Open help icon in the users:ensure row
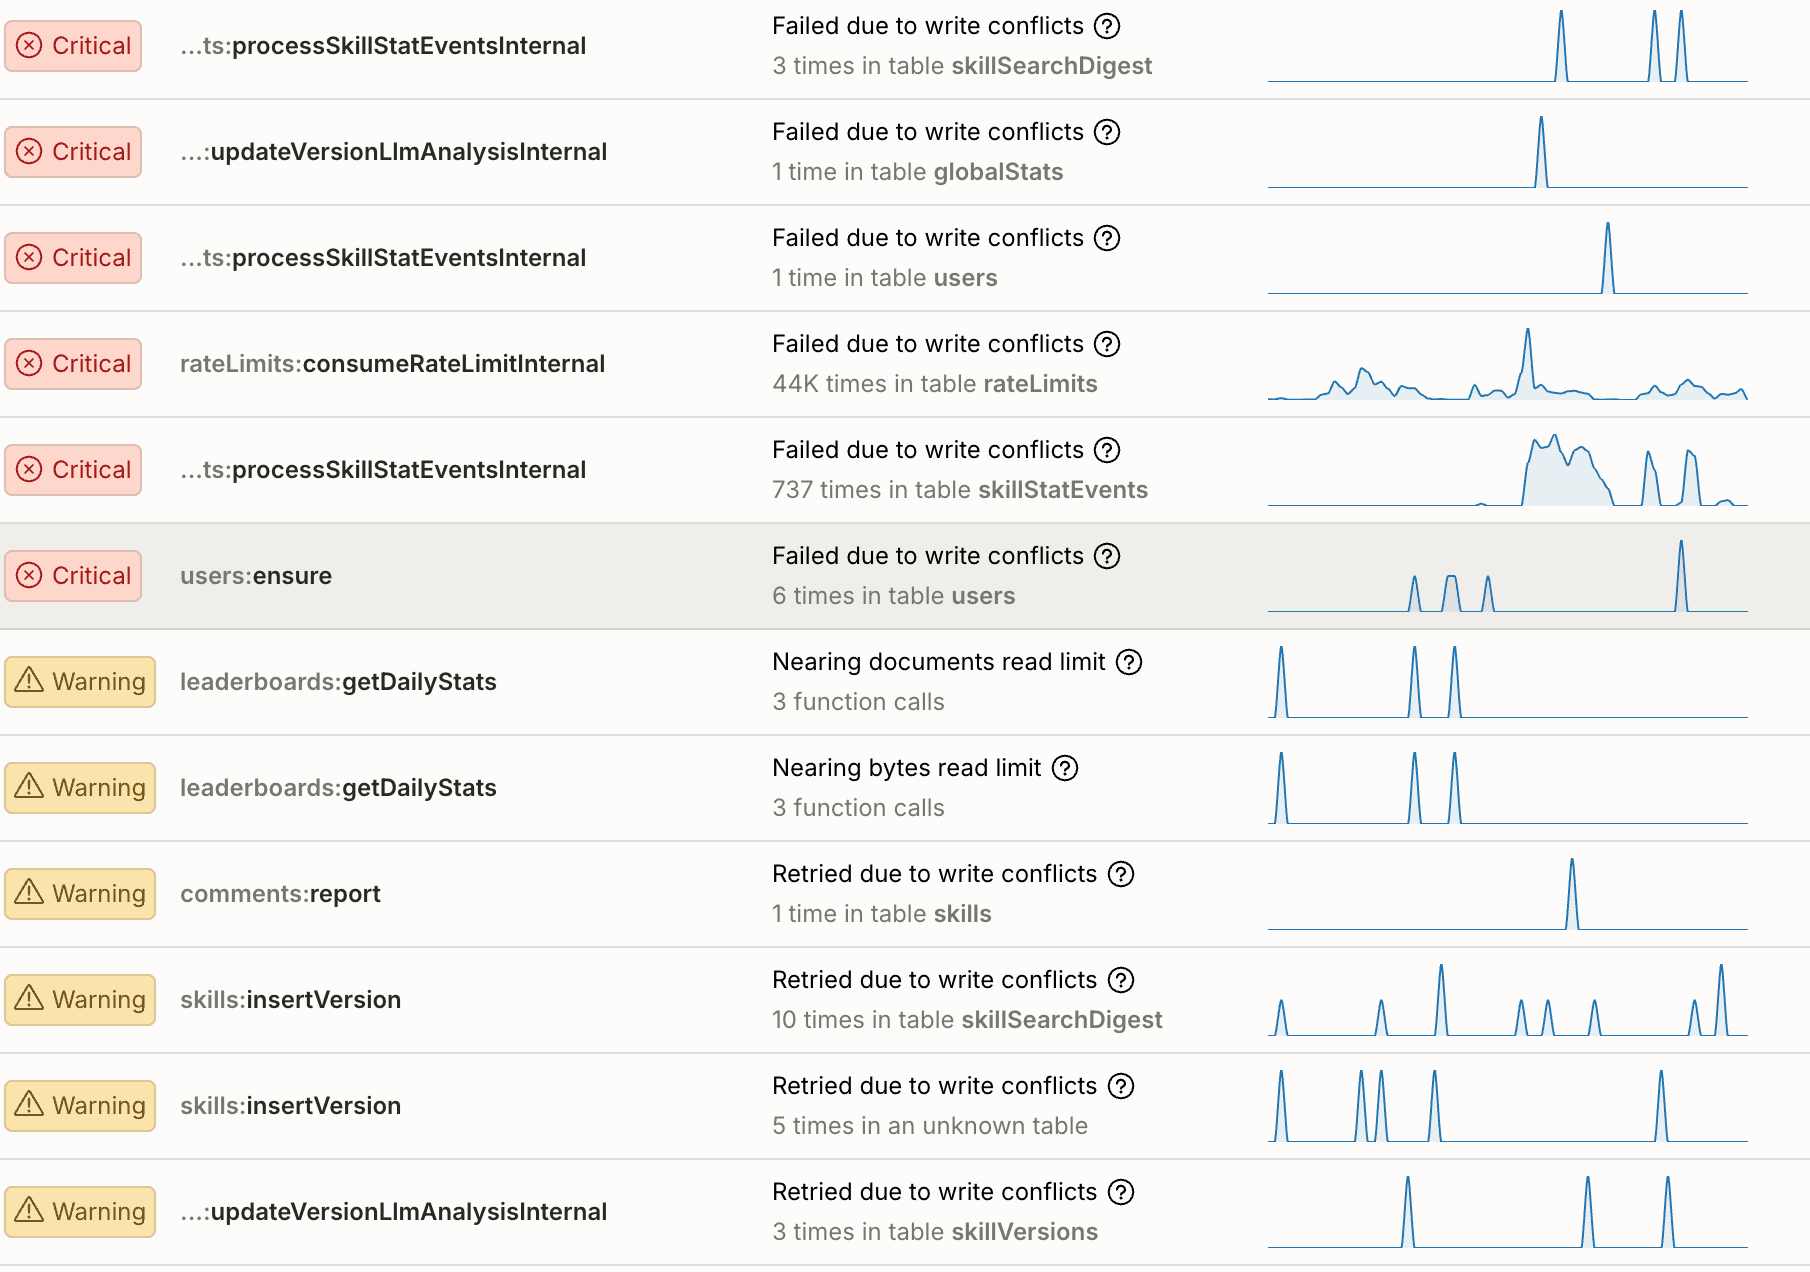This screenshot has height=1272, width=1810. point(1106,556)
